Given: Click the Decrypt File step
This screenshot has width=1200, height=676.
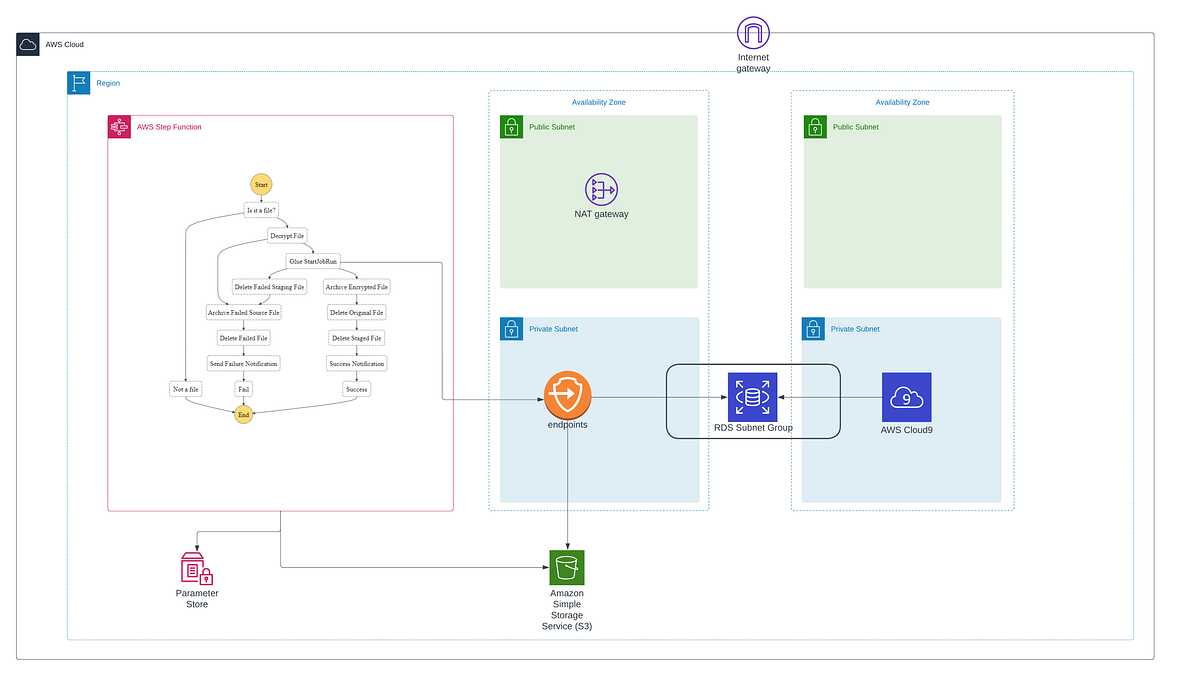Looking at the screenshot, I should click(x=286, y=235).
